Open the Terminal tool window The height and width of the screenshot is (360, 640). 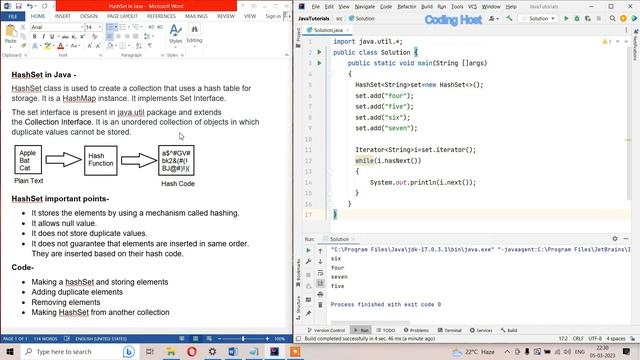(x=449, y=330)
